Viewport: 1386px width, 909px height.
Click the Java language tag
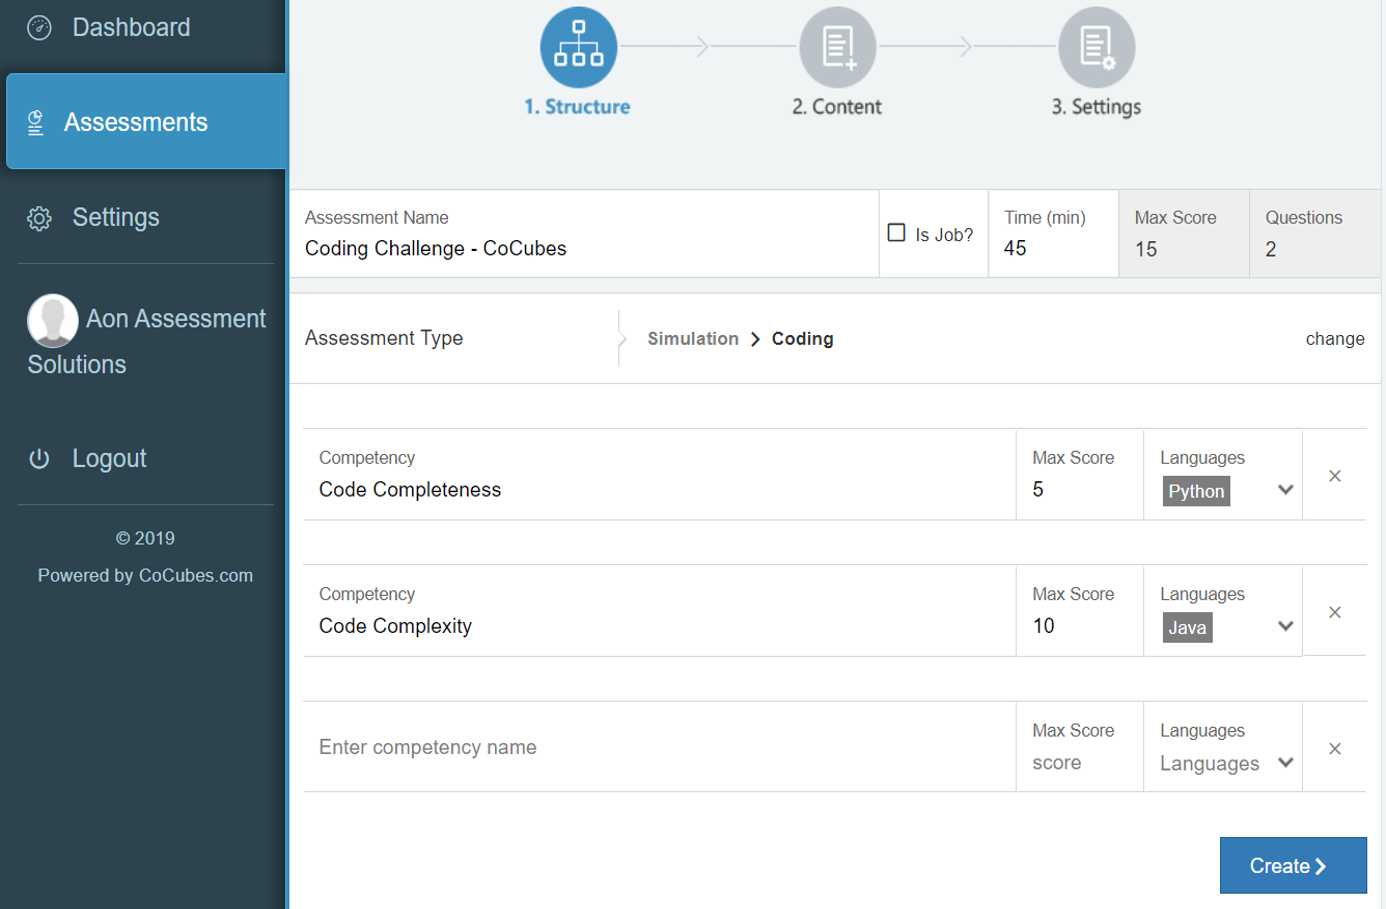[x=1188, y=628]
